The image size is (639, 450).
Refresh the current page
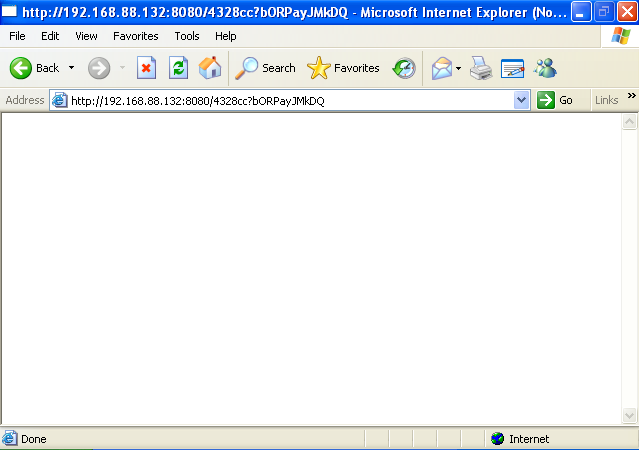[x=178, y=68]
